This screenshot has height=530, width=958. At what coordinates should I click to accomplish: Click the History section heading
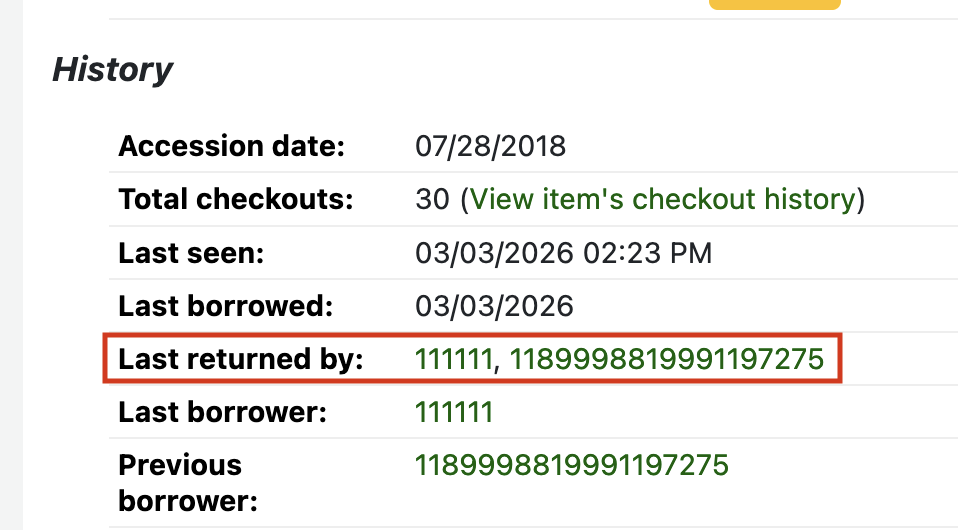[112, 70]
